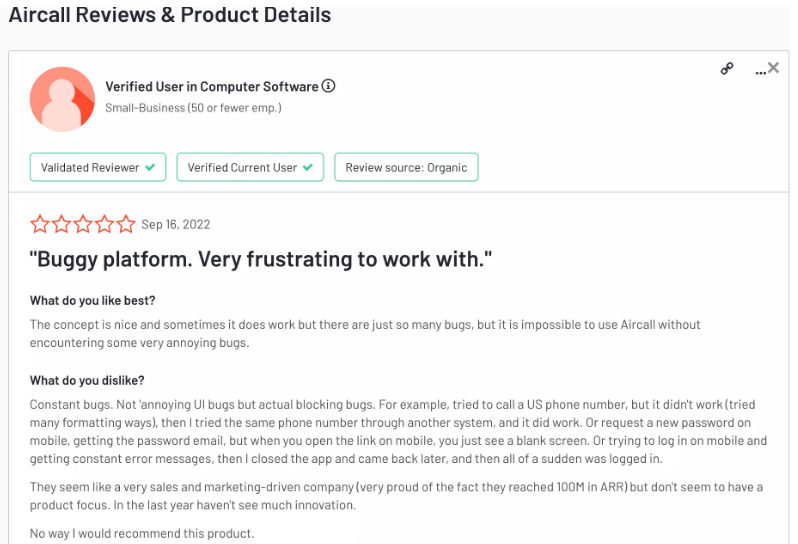Click the info icon beside Computer Software

329,86
